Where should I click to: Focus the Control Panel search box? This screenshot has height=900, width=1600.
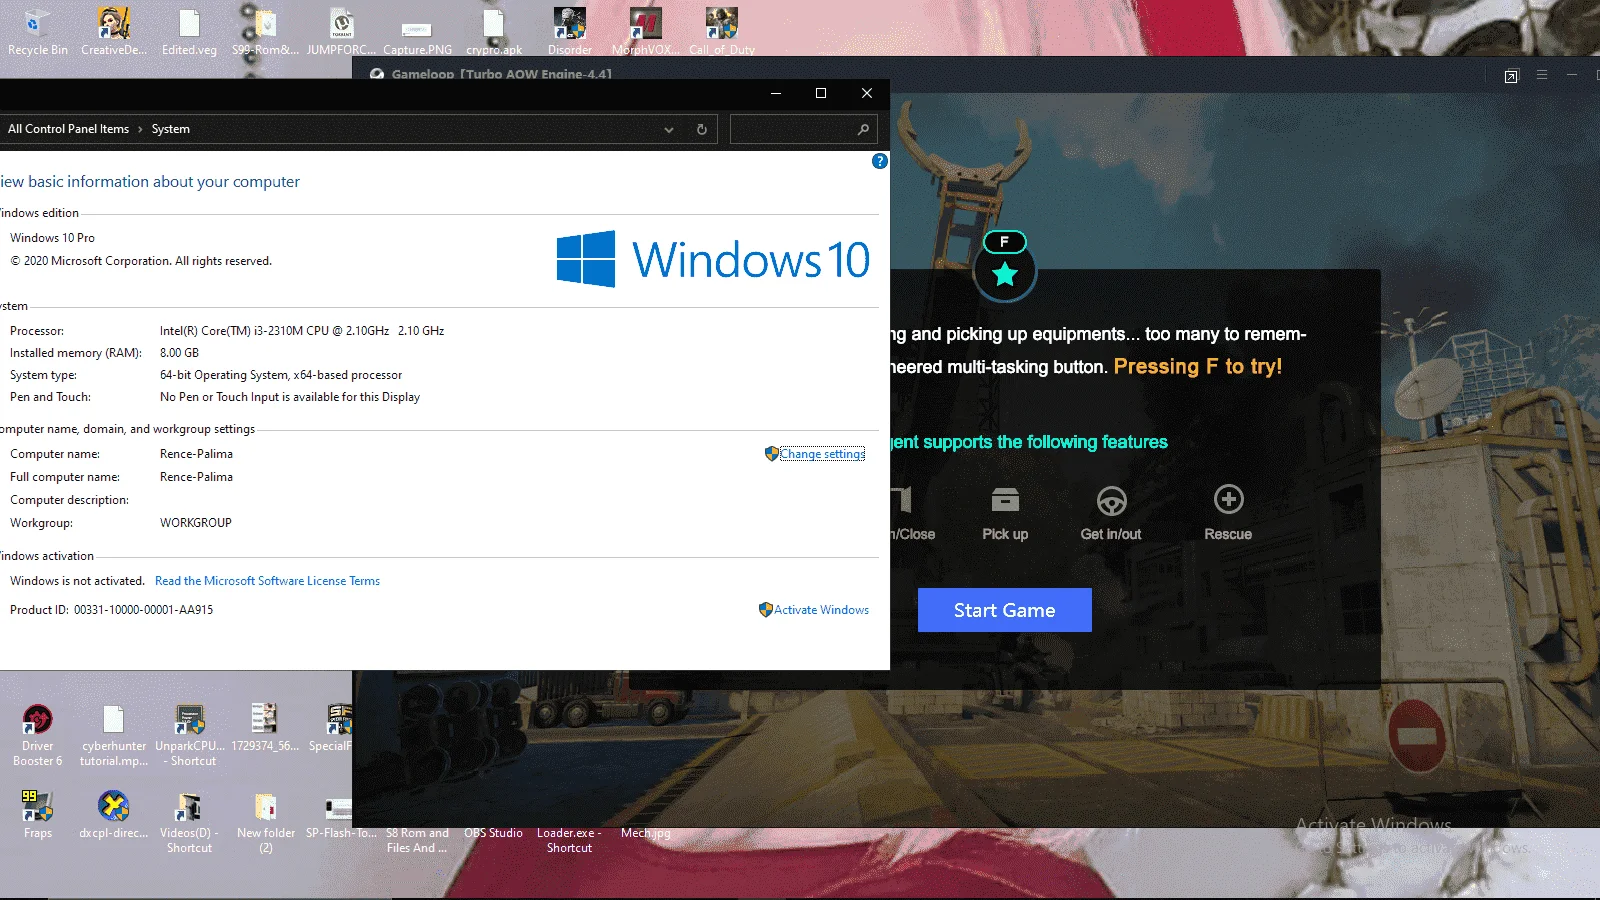click(x=803, y=129)
